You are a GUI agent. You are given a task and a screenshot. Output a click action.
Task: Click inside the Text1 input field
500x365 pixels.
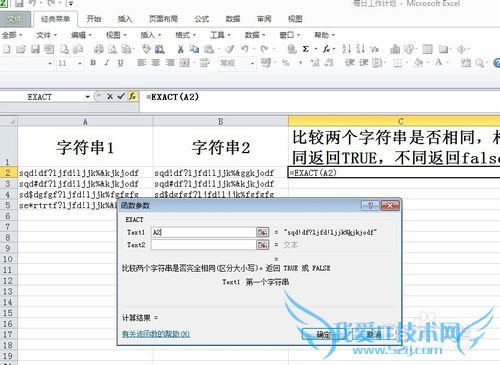coord(203,232)
